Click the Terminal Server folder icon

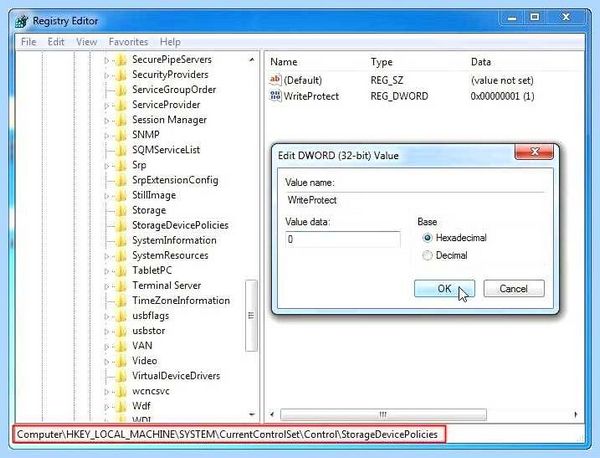(121, 286)
